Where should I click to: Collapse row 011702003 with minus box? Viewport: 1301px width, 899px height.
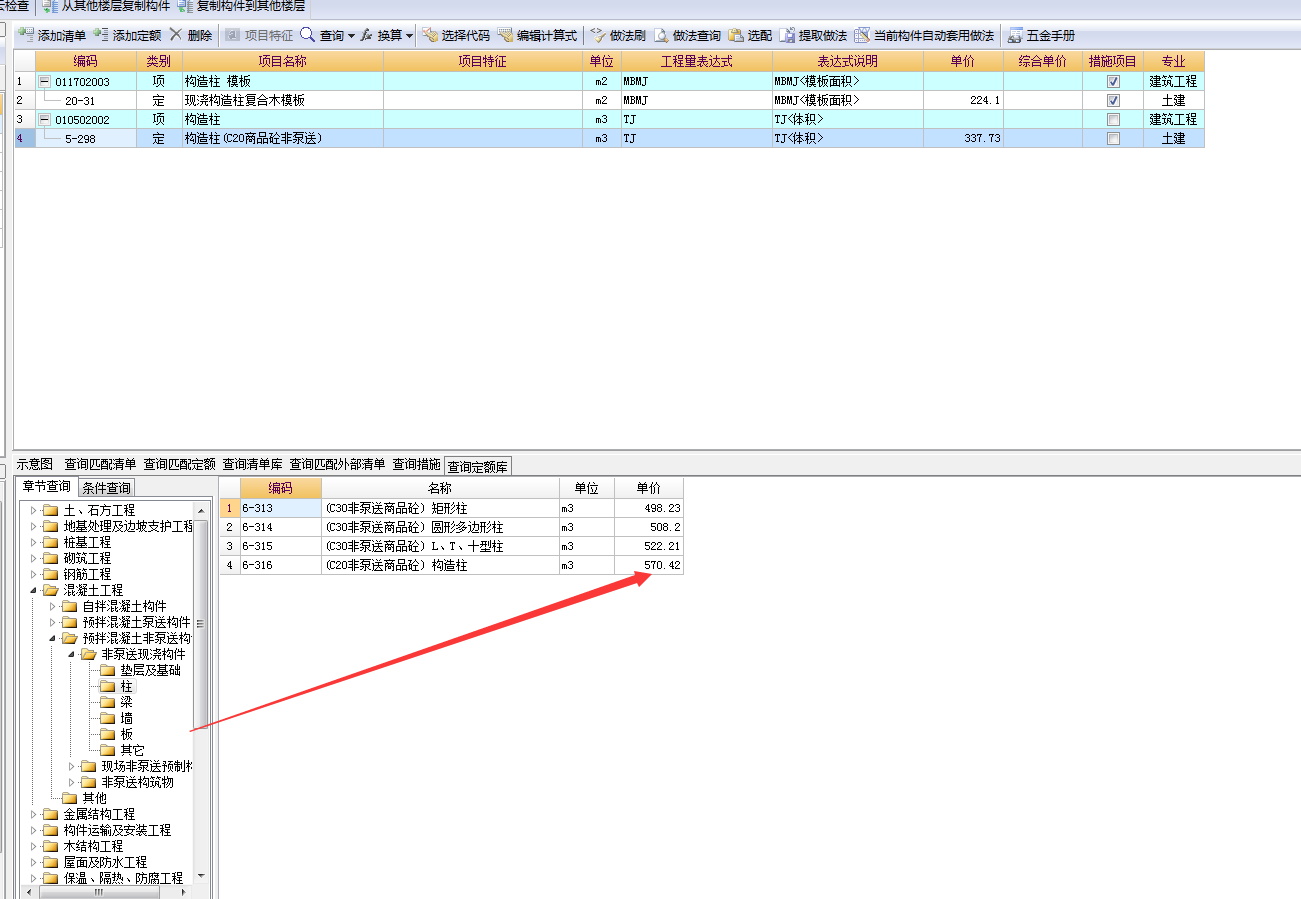(x=44, y=81)
